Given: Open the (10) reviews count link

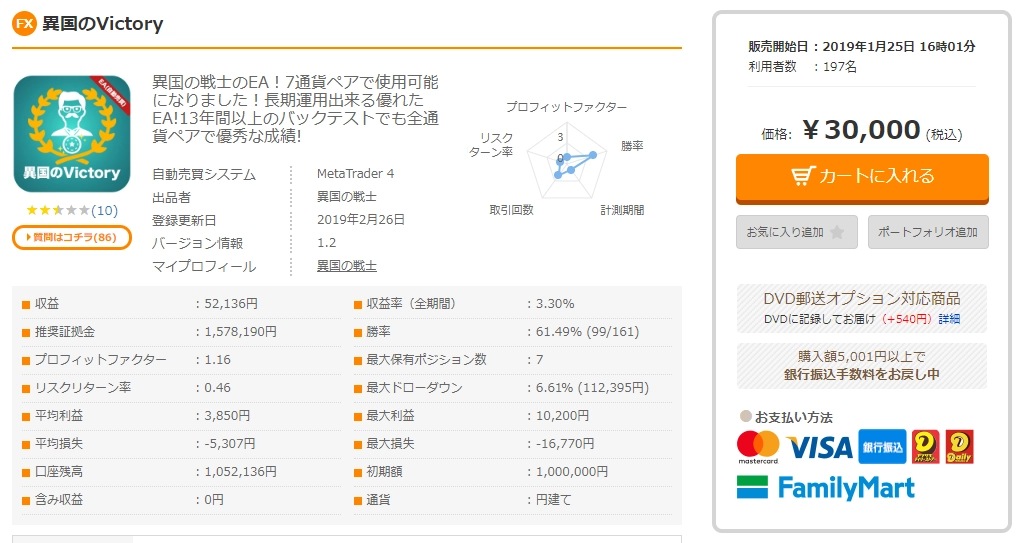Looking at the screenshot, I should point(104,211).
